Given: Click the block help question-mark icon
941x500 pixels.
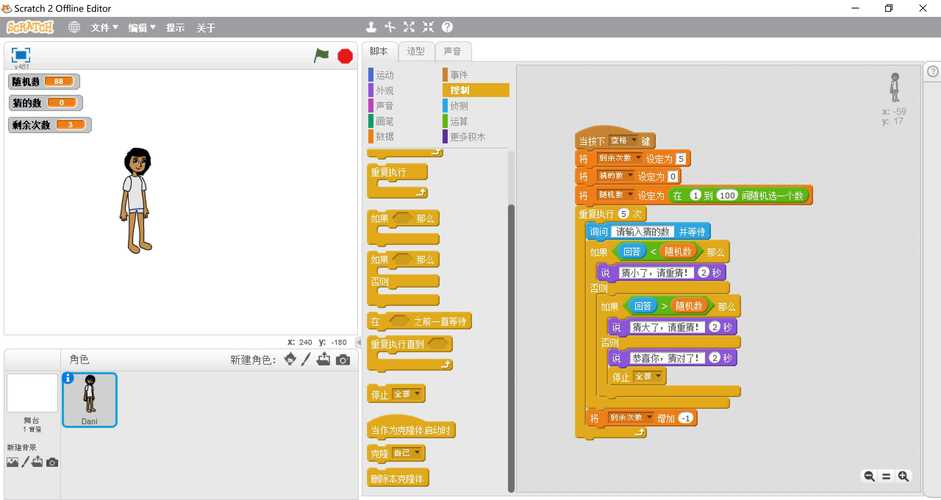Looking at the screenshot, I should (x=447, y=27).
